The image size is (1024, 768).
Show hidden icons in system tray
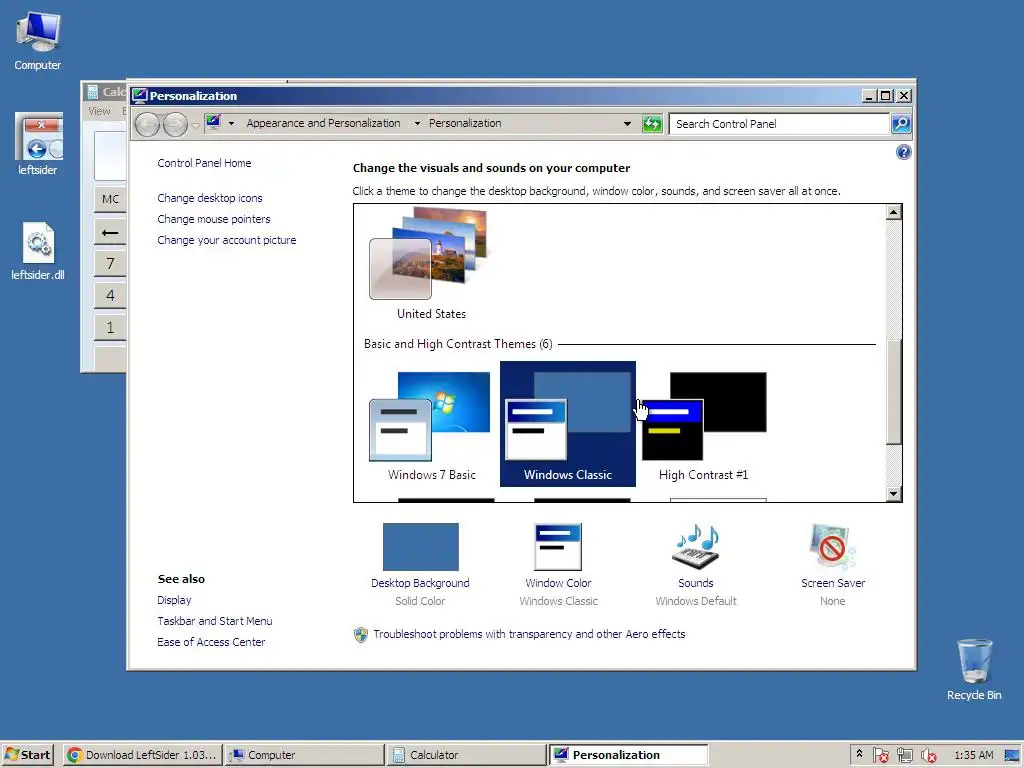pyautogui.click(x=859, y=754)
